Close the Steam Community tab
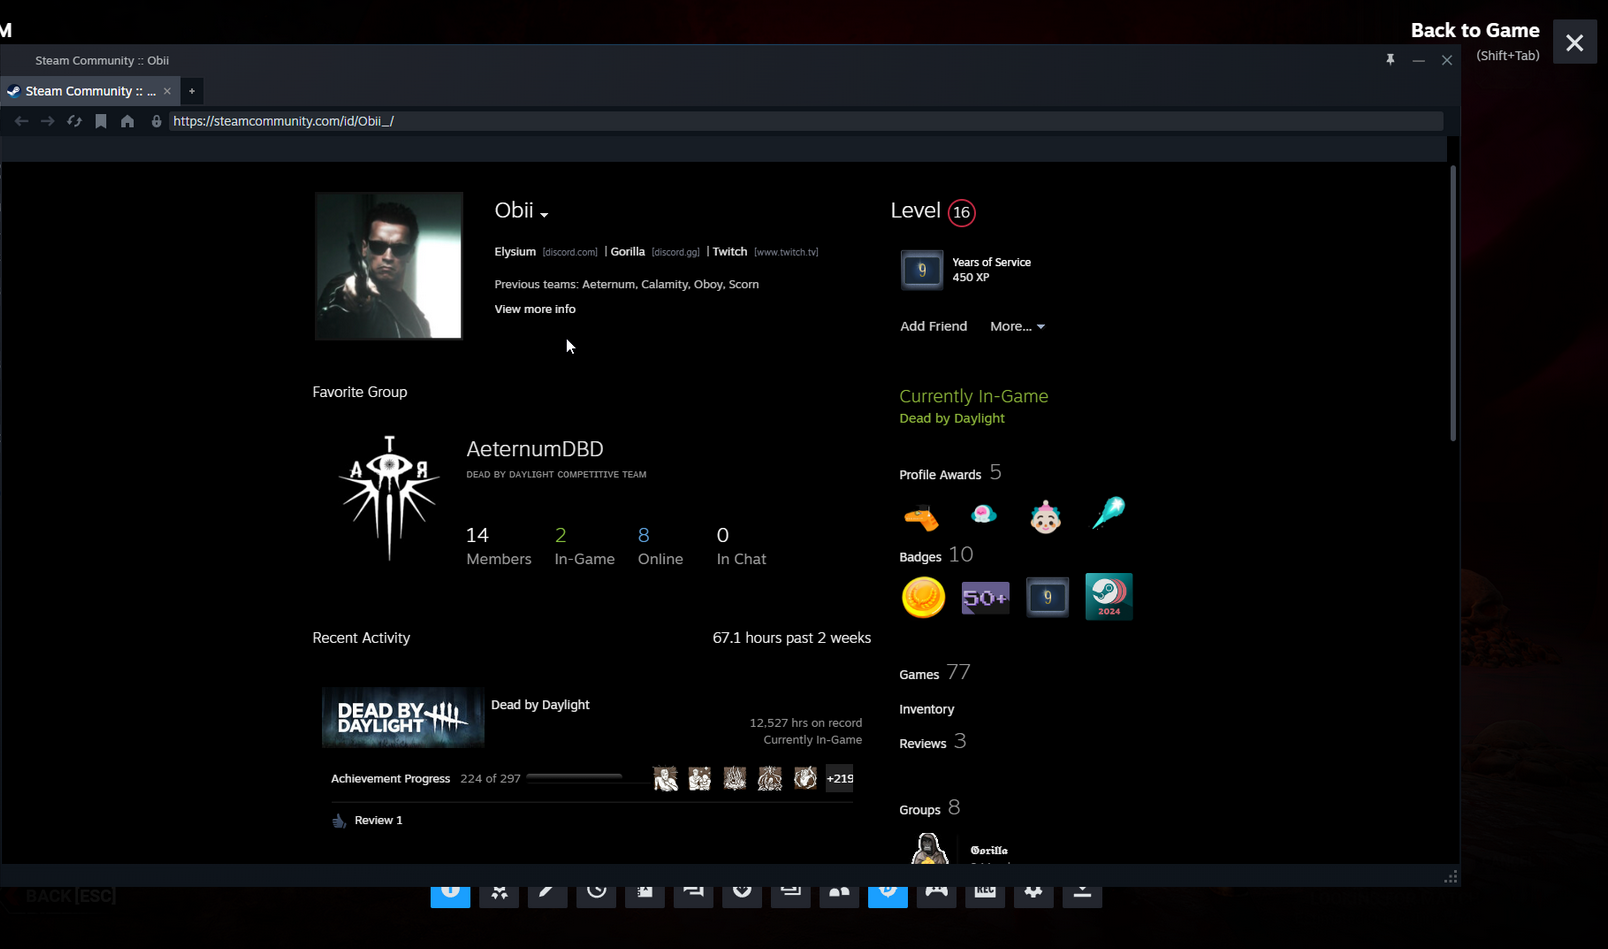This screenshot has width=1608, height=949. click(167, 91)
